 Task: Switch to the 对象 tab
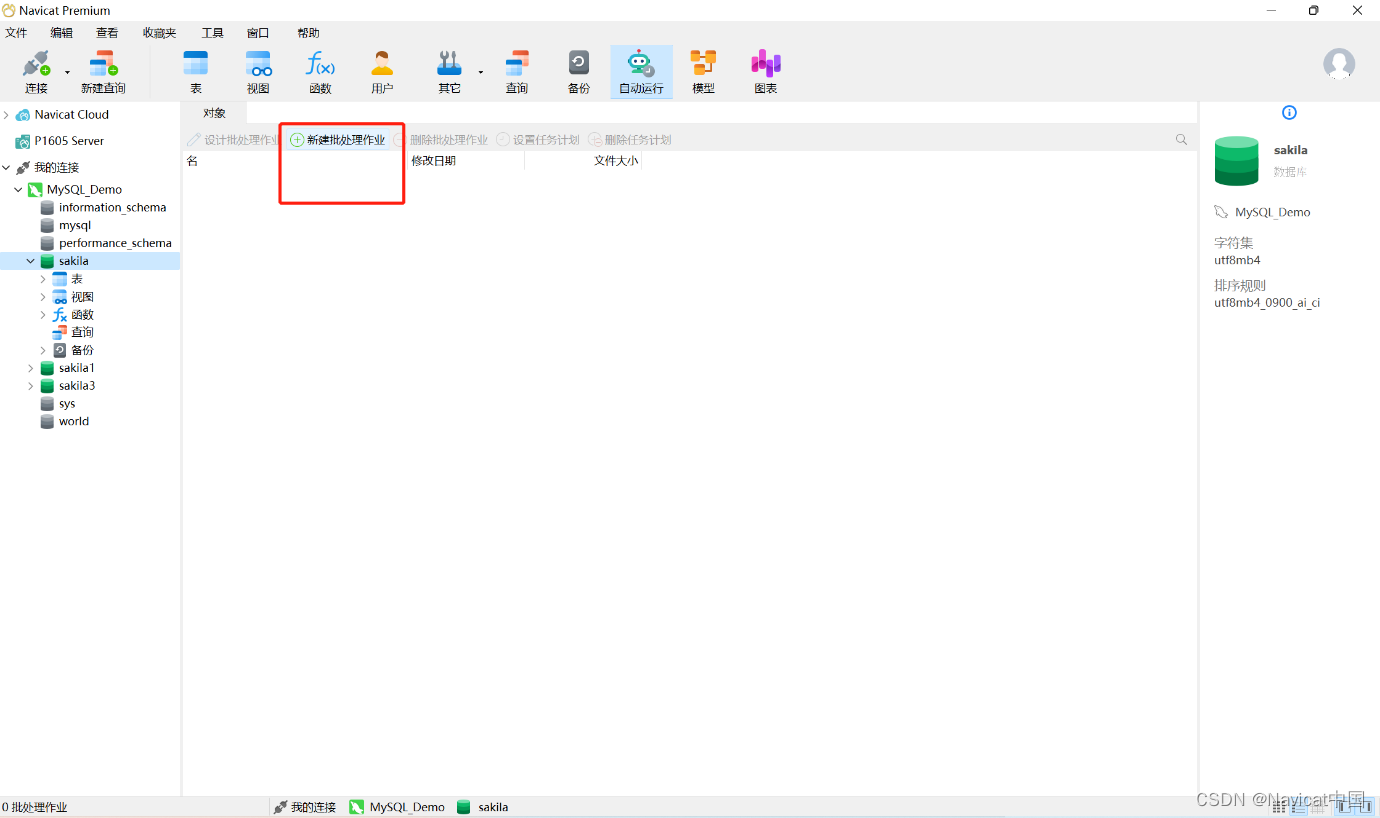(x=215, y=113)
